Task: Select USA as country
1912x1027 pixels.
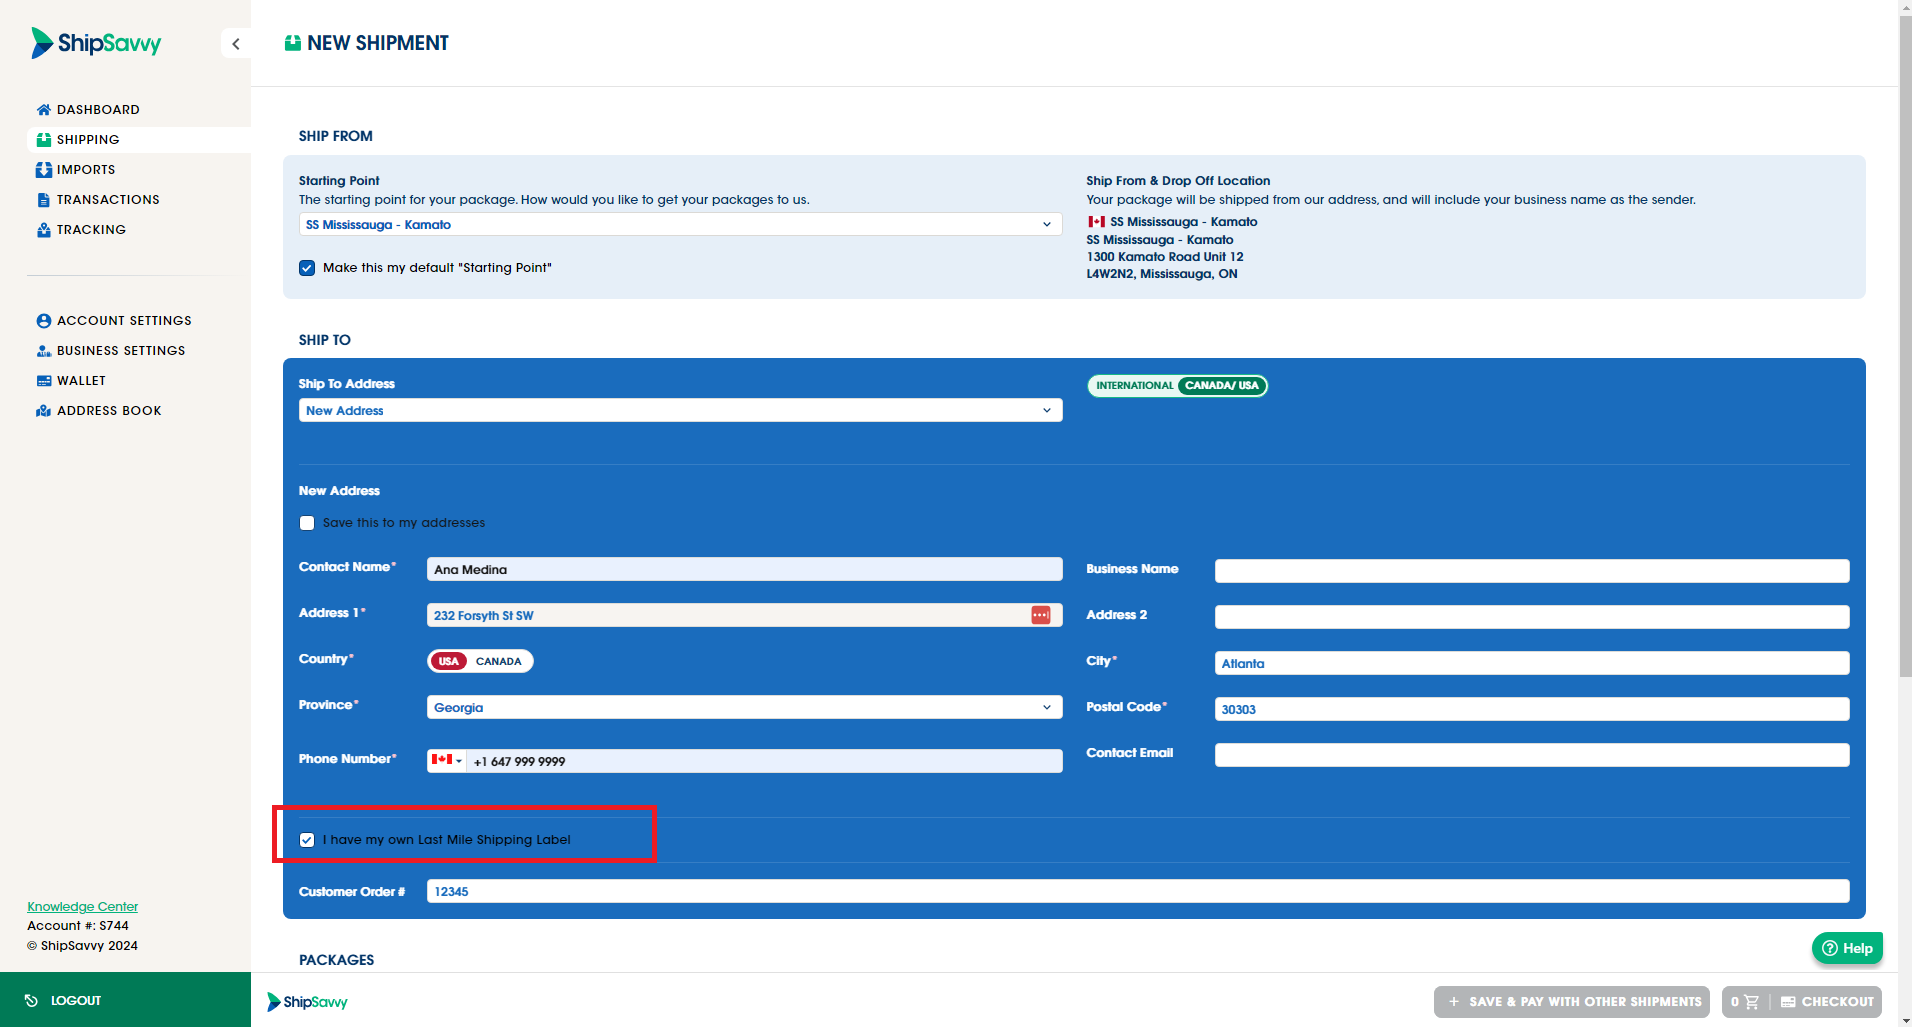Action: pyautogui.click(x=449, y=661)
